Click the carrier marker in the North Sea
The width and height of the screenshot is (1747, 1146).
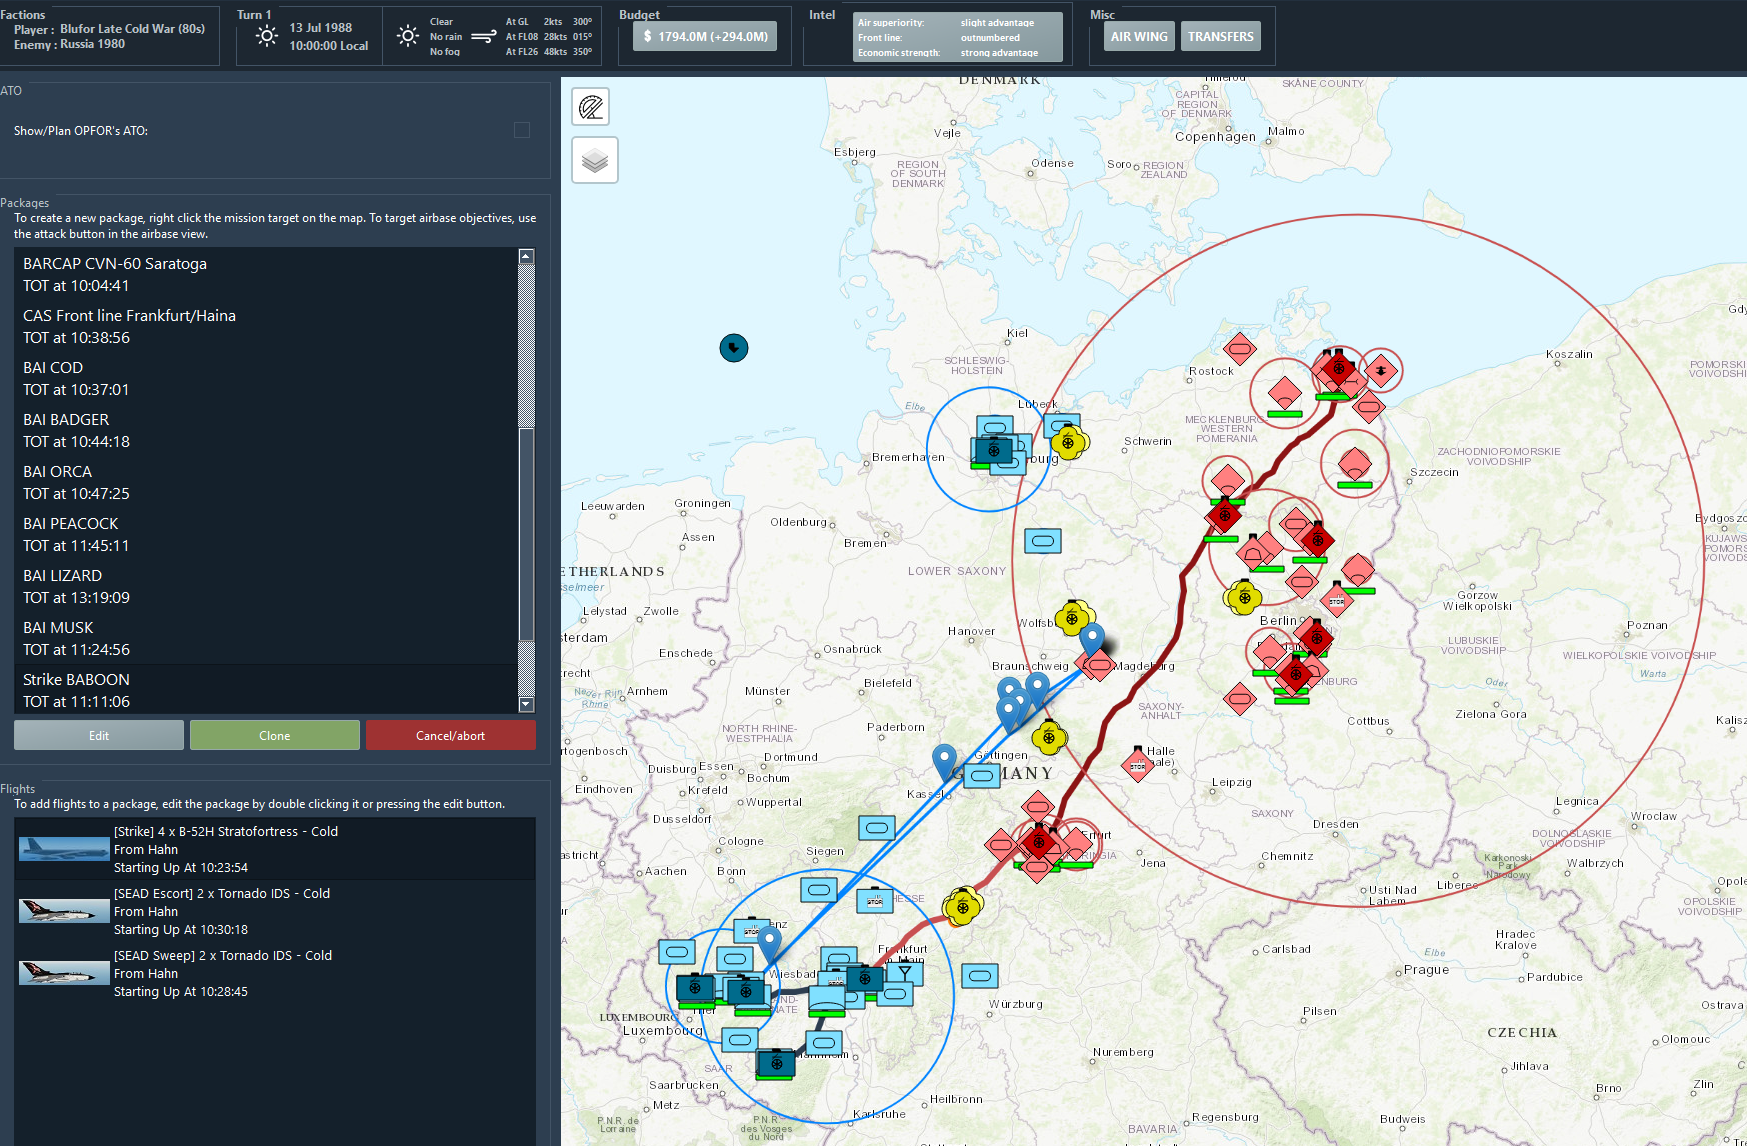734,348
